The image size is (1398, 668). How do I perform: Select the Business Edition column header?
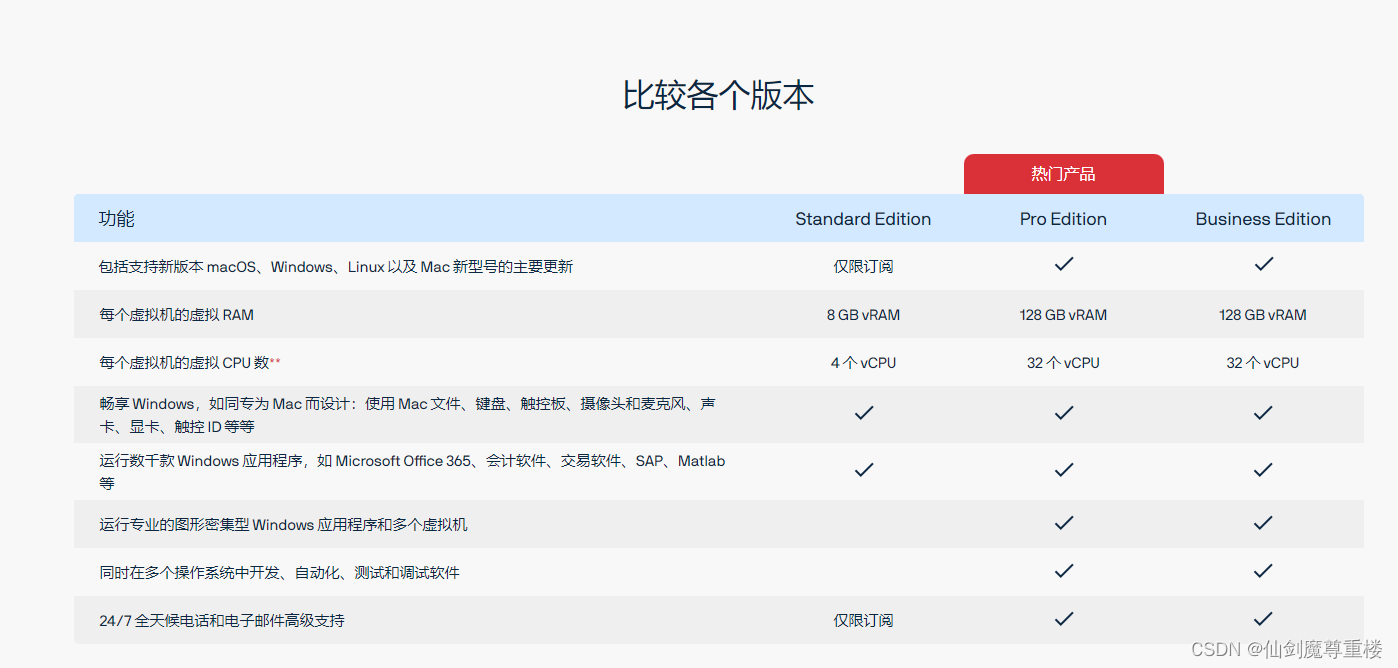coord(1263,219)
